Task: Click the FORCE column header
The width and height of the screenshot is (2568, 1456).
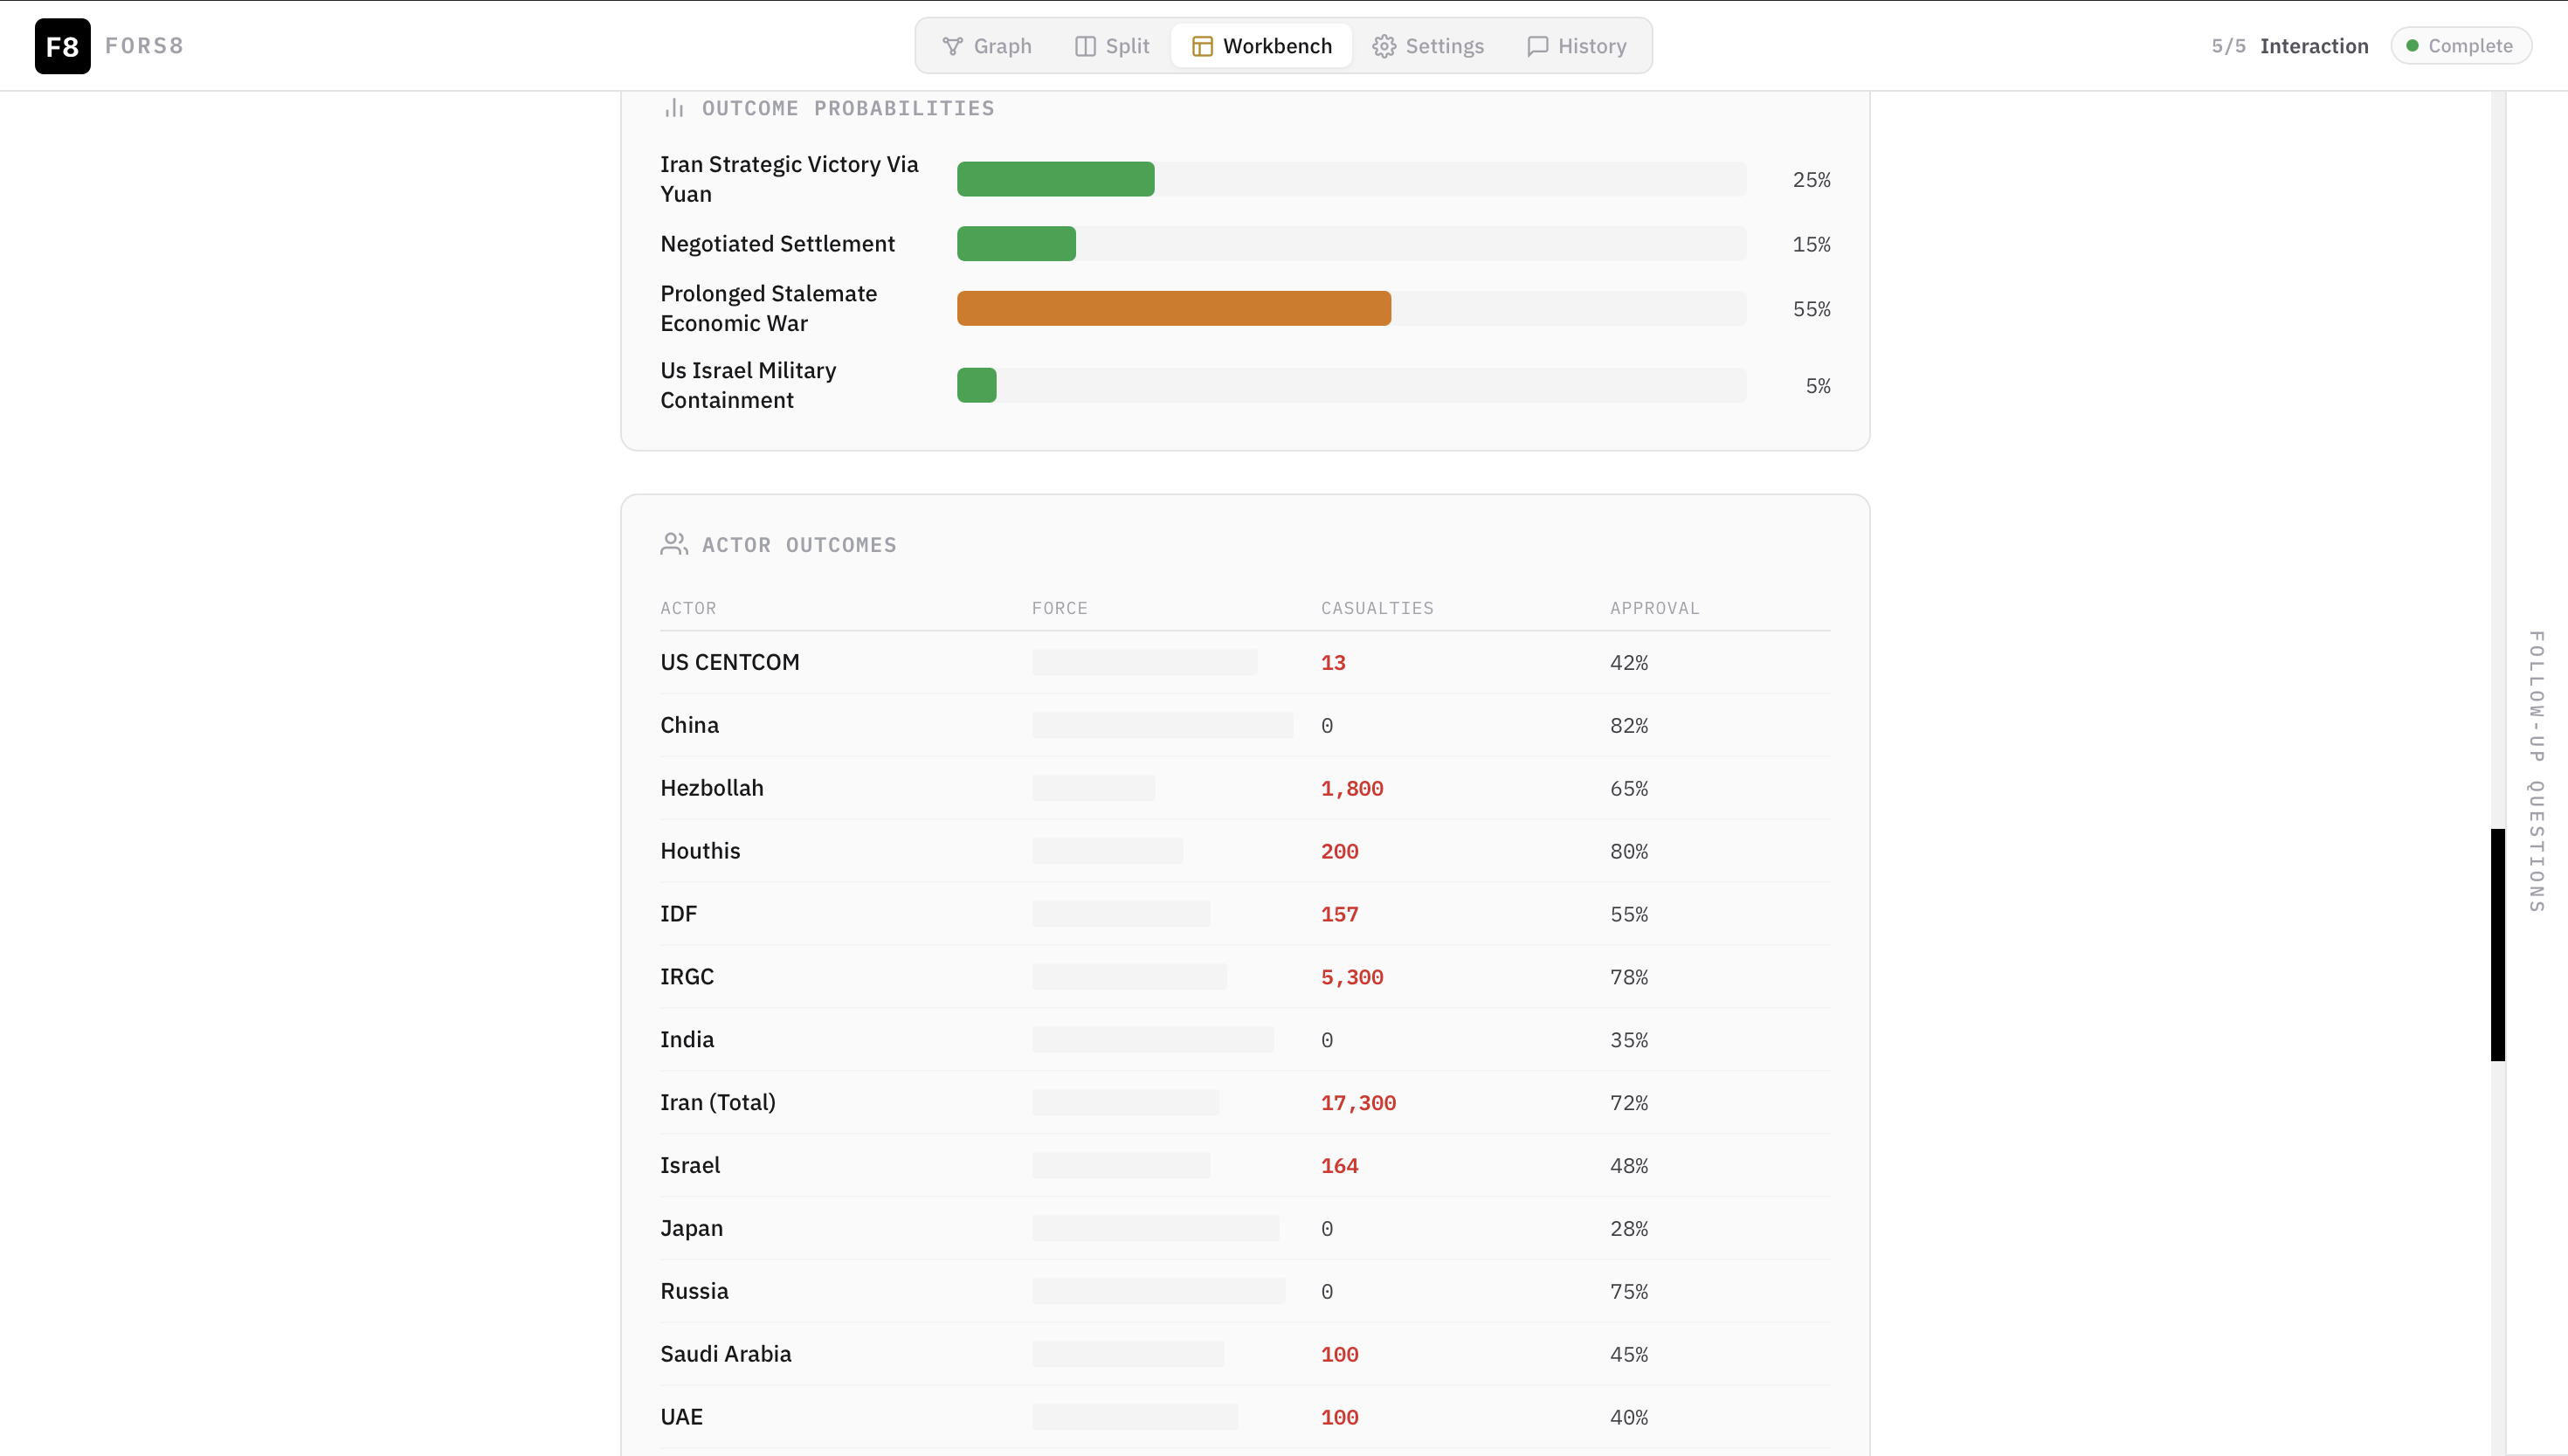Action: 1060,608
